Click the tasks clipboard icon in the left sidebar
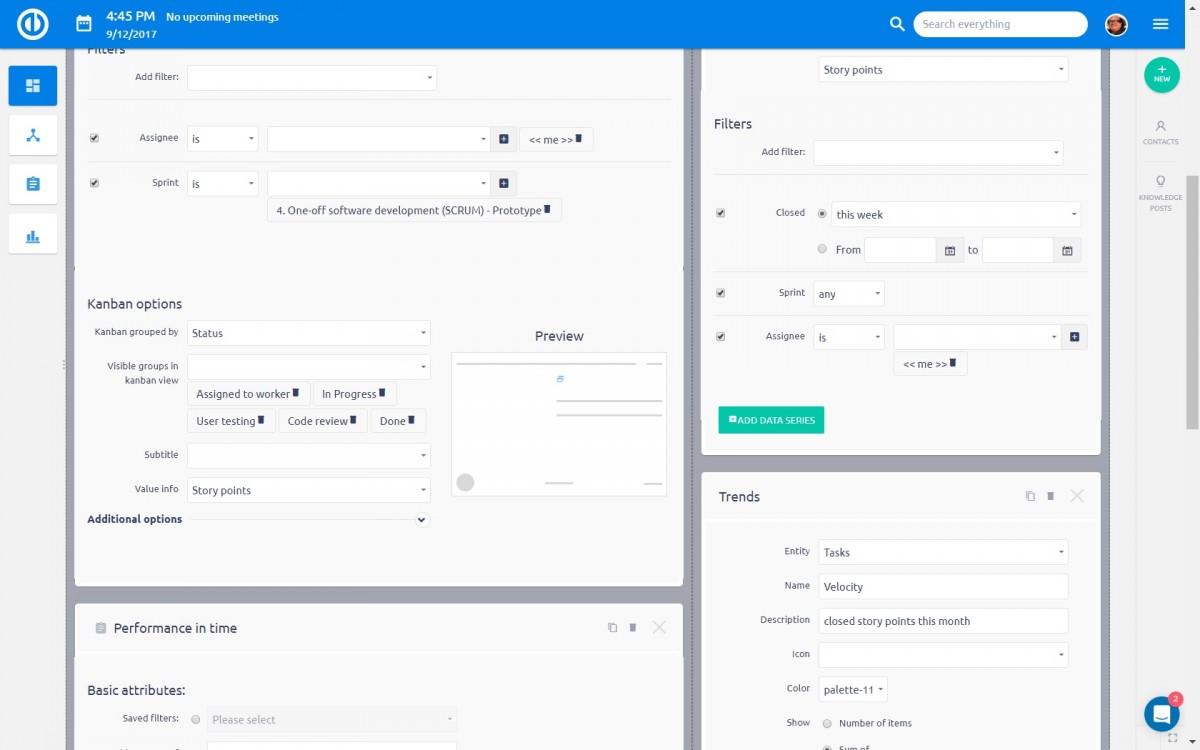 33,184
